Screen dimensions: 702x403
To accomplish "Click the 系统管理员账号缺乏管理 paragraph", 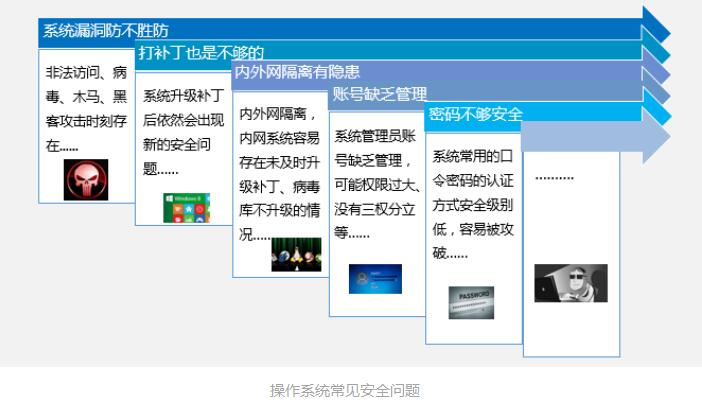I will [x=376, y=184].
